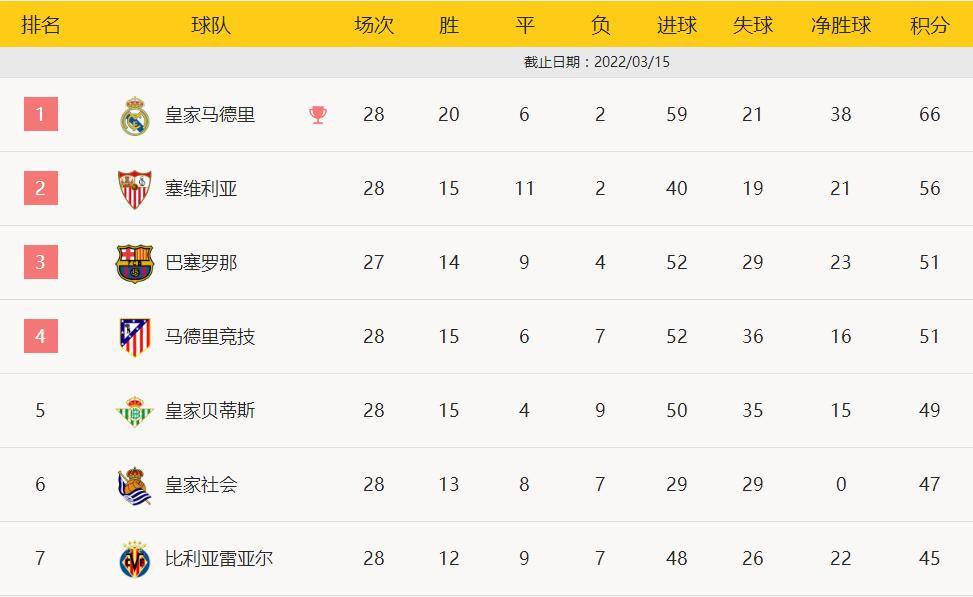Open the 皇家马德里 team link

210,115
